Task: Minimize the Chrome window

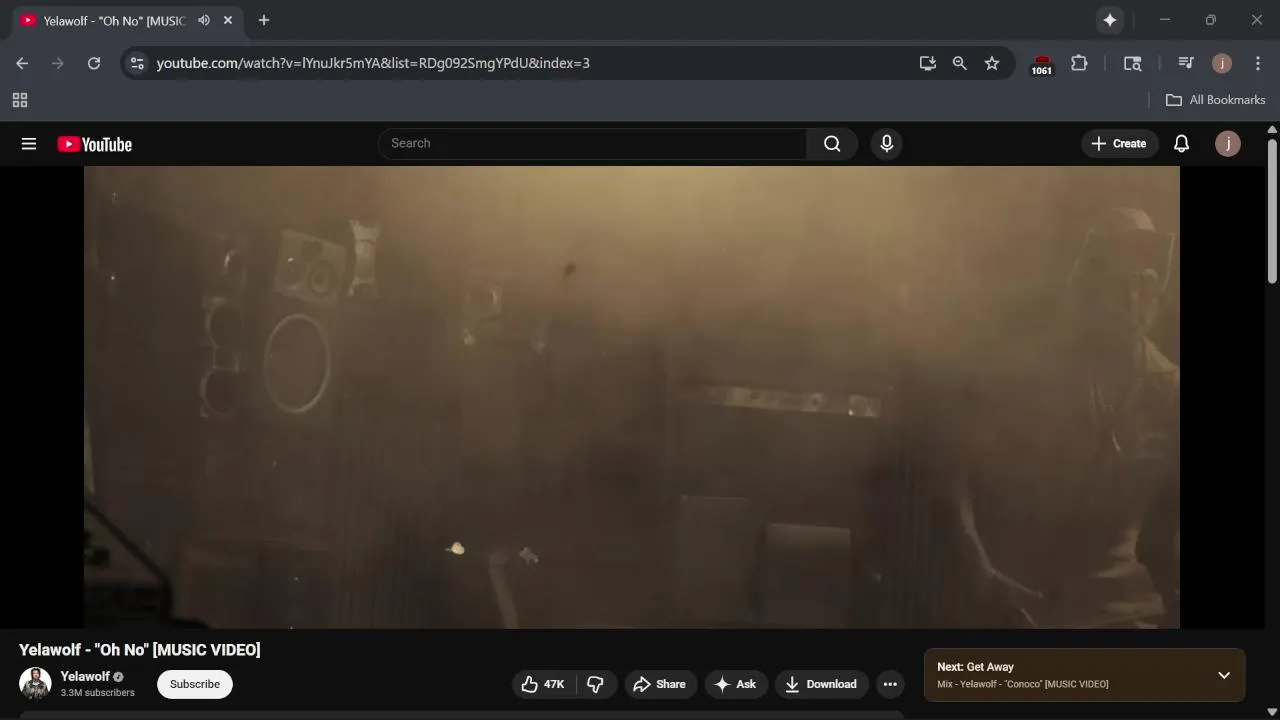Action: coord(1164,20)
